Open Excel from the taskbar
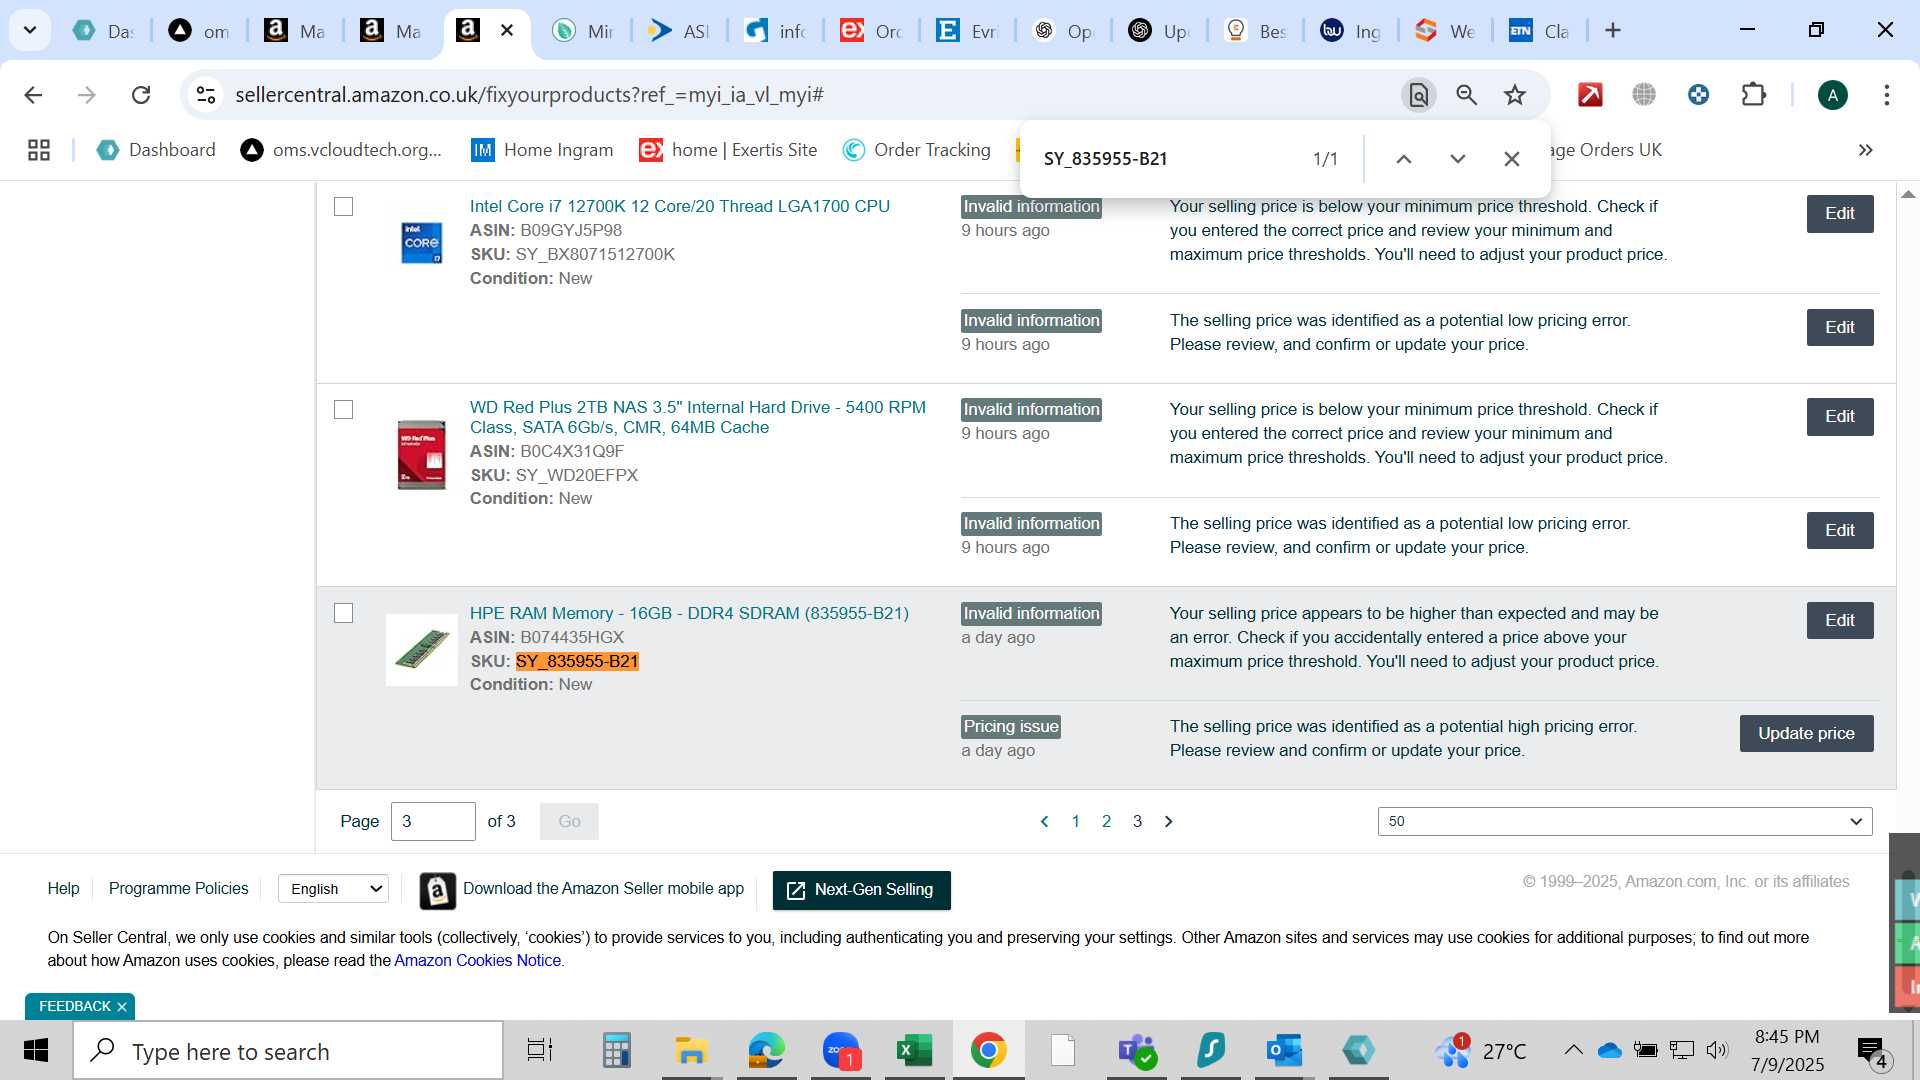 (x=914, y=1050)
